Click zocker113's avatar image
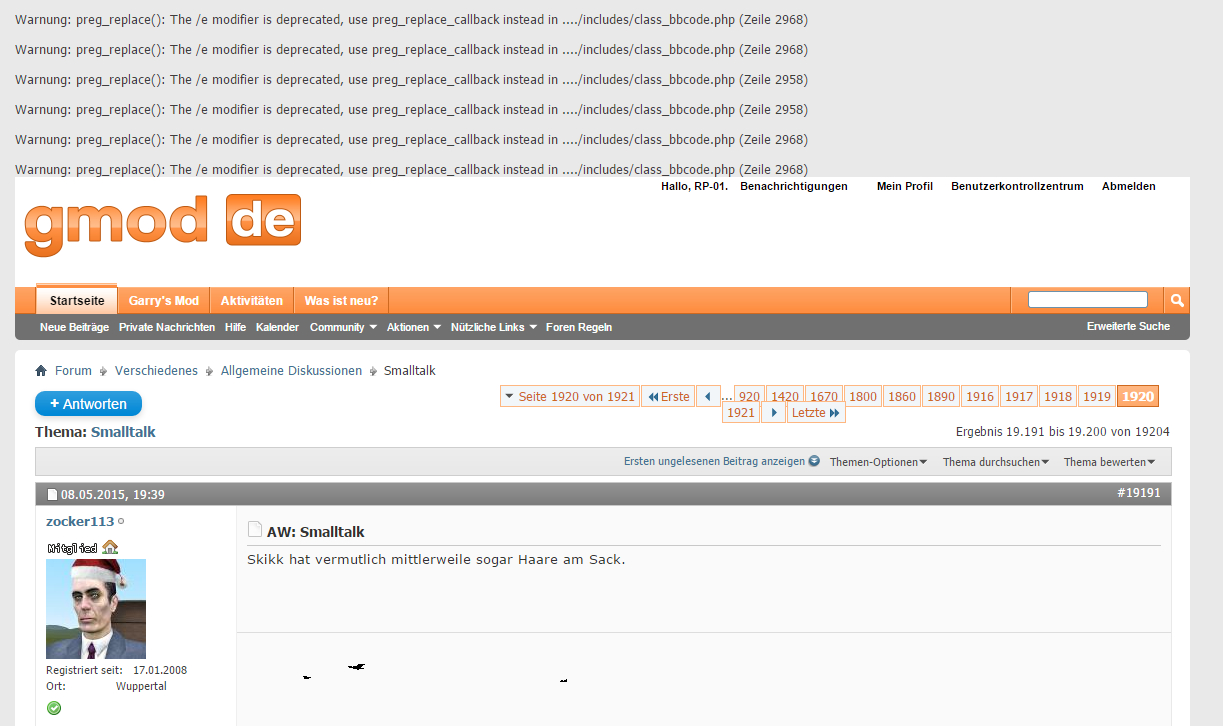 (96, 609)
